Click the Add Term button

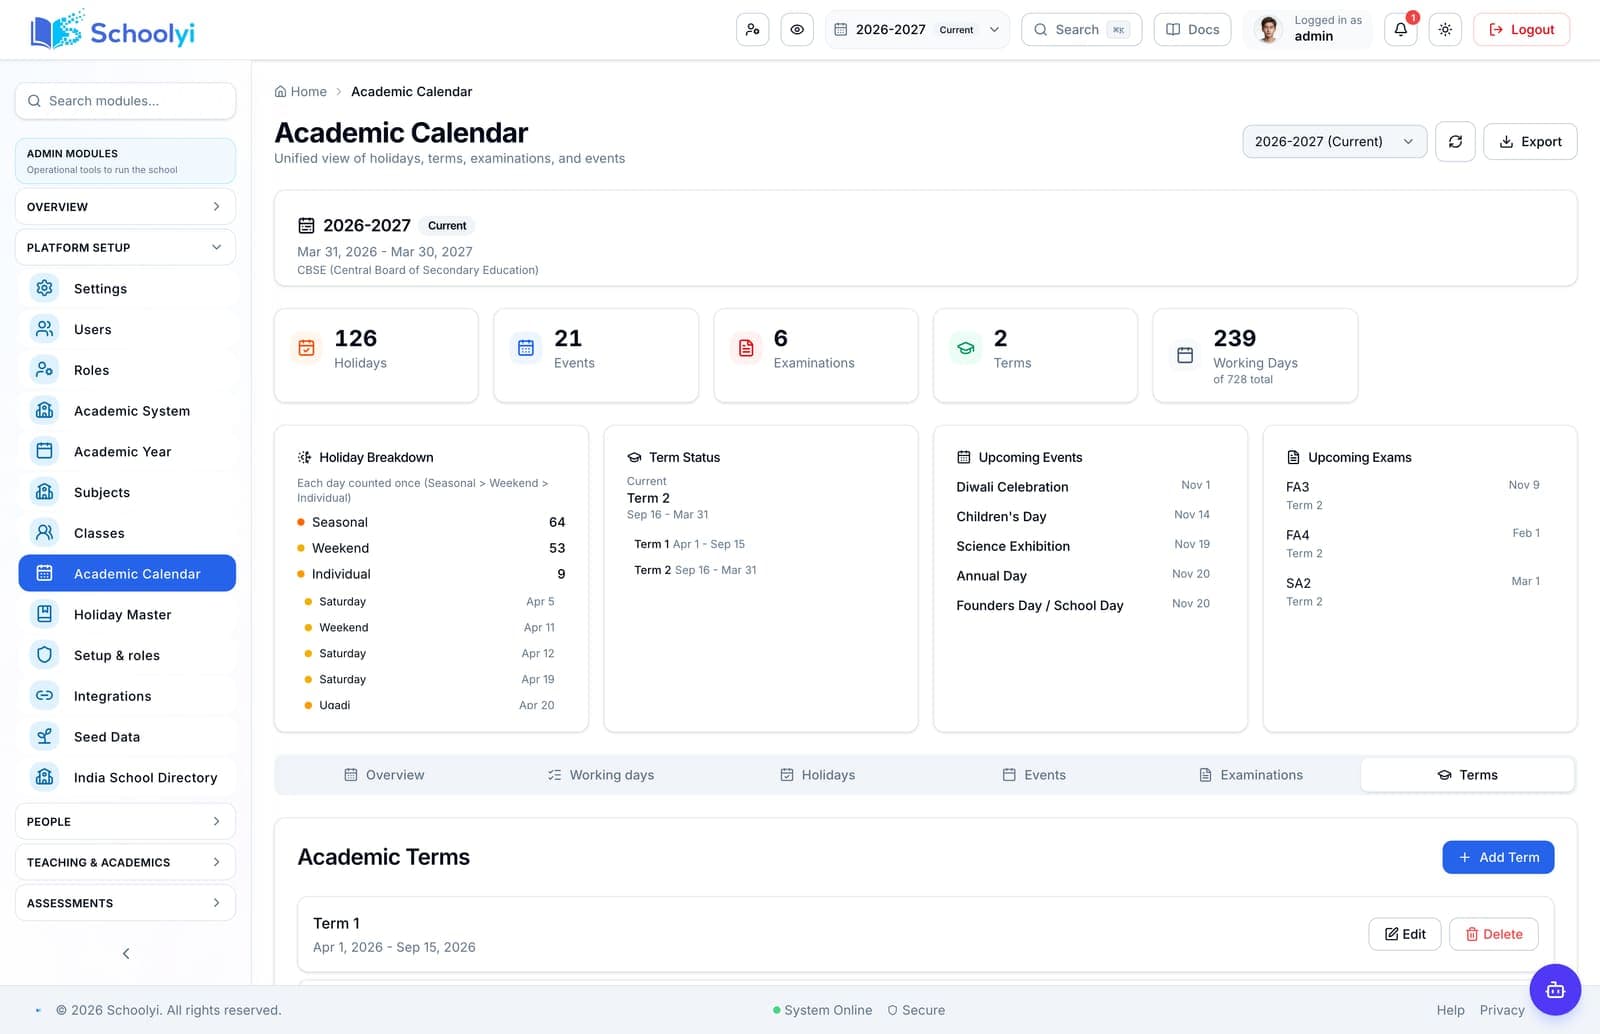[1498, 857]
